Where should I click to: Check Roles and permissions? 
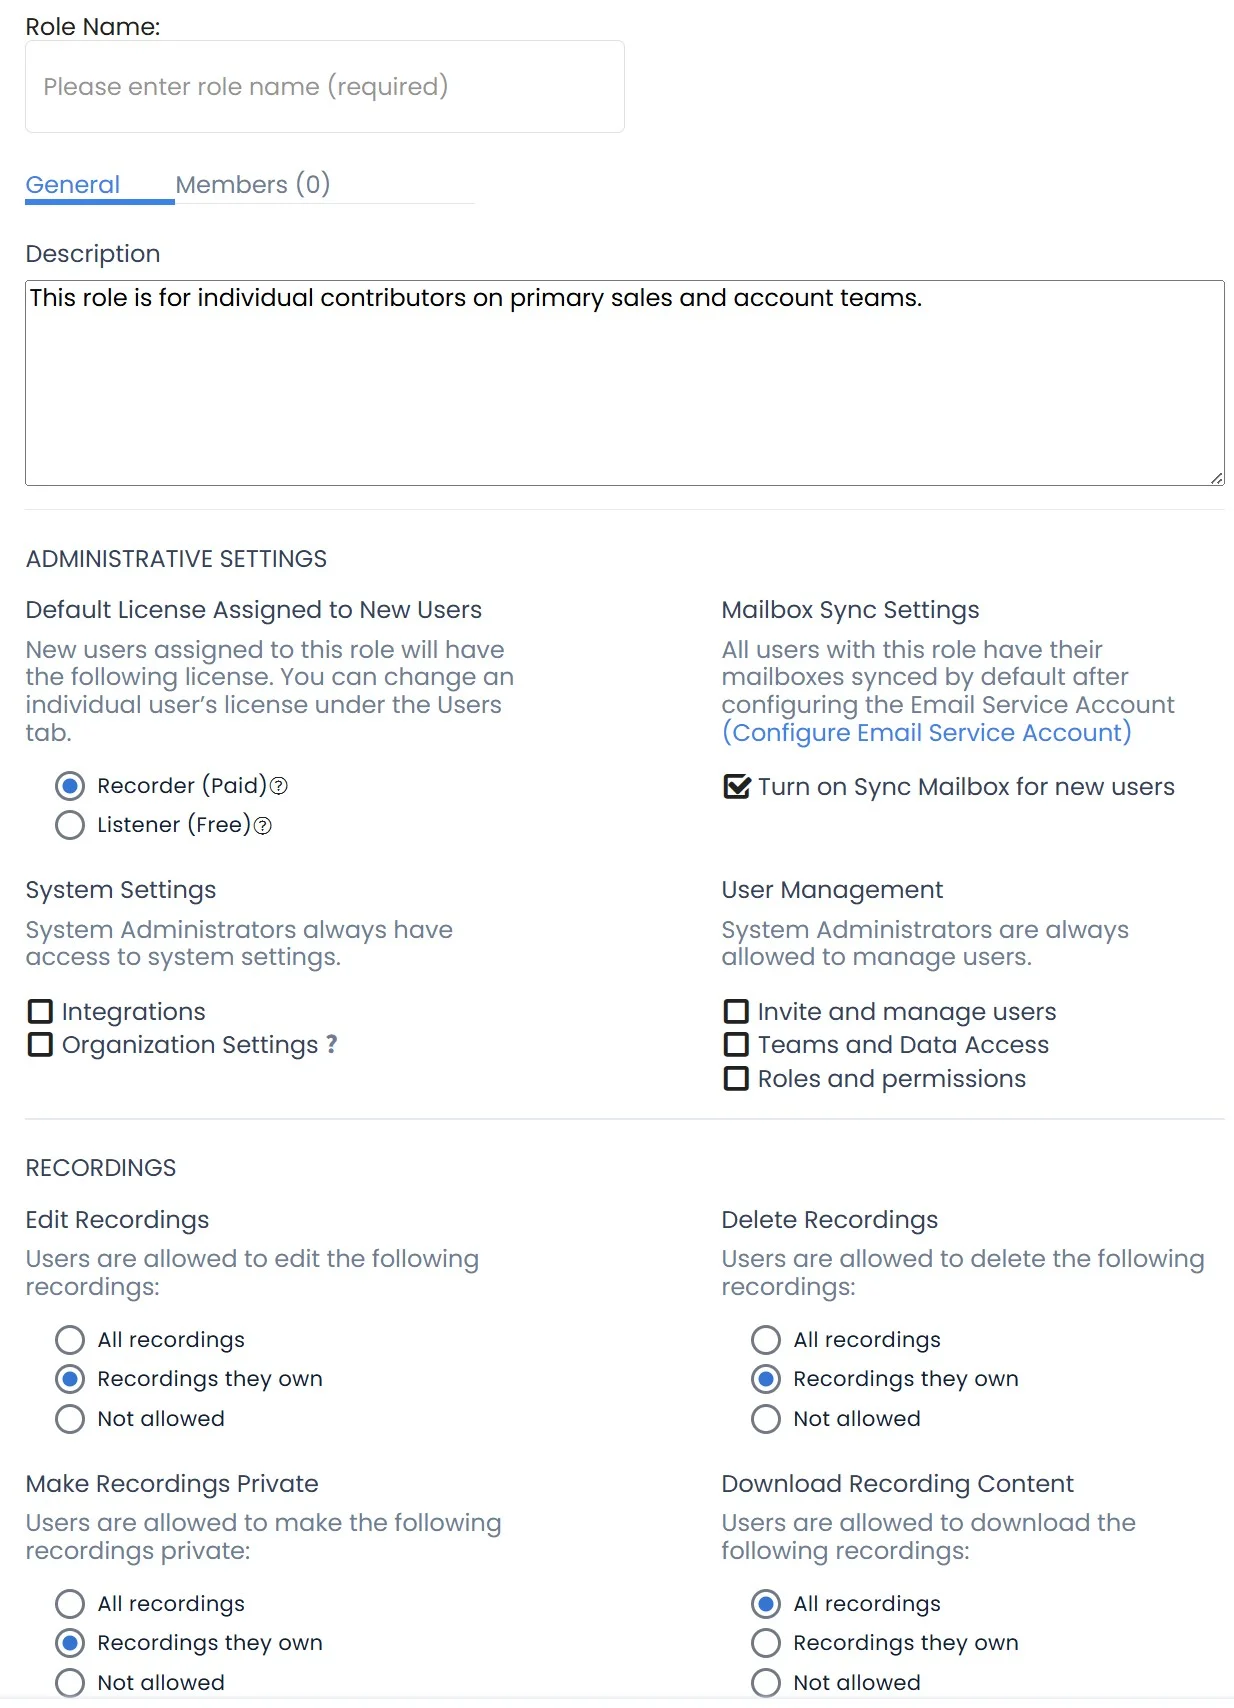(x=736, y=1079)
